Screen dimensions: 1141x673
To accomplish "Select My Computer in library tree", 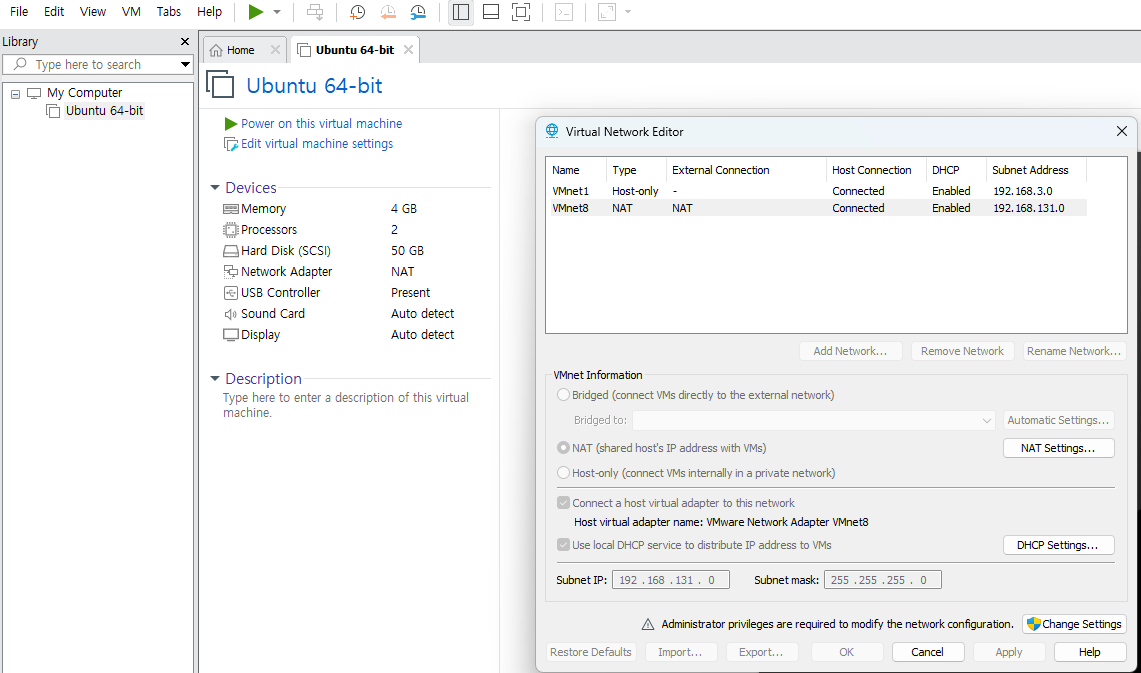I will click(x=84, y=92).
